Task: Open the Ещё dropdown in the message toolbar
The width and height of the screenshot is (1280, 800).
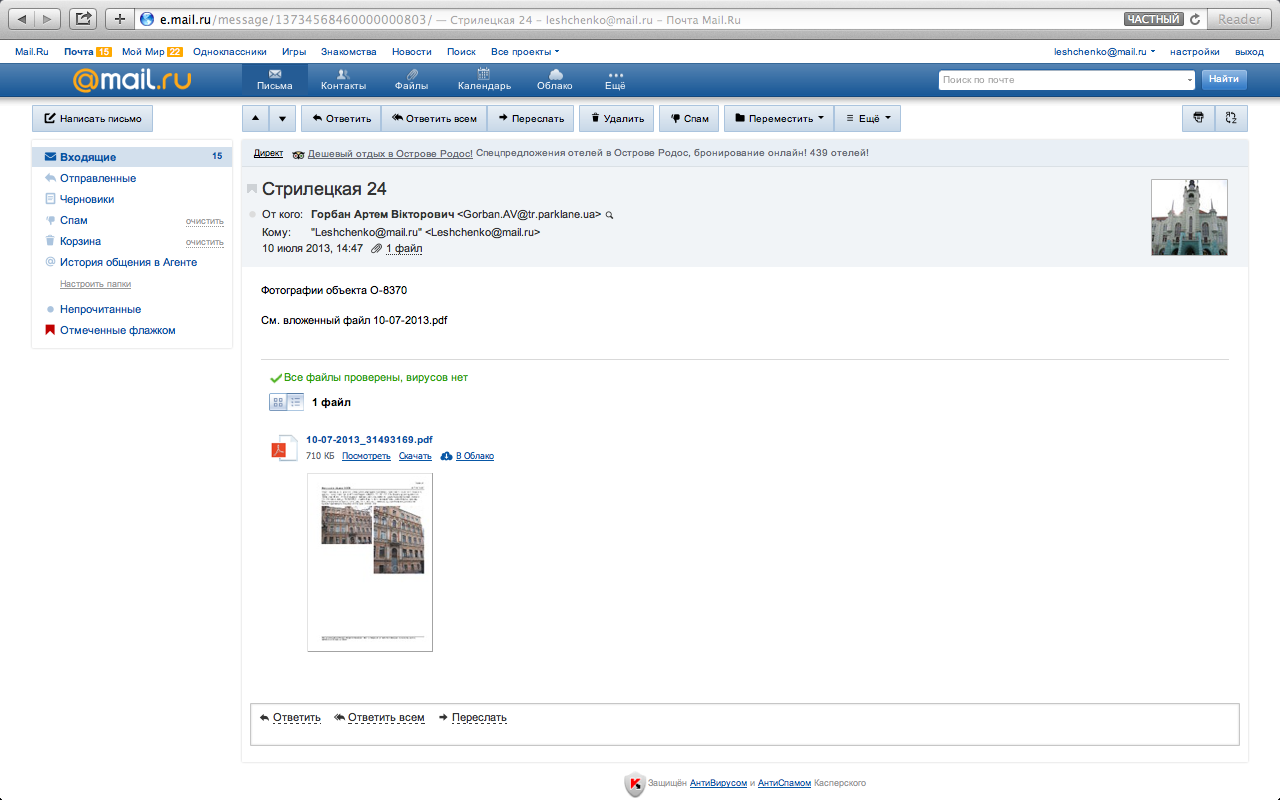Action: (867, 118)
